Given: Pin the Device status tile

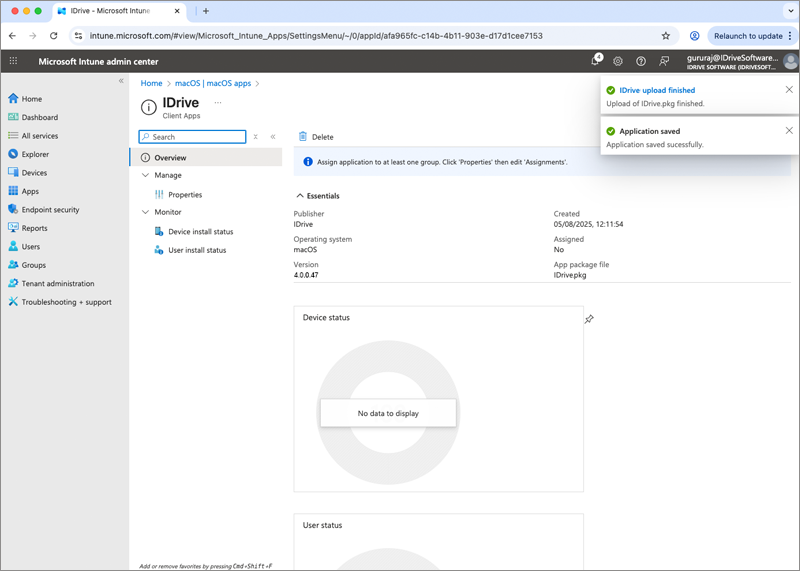Looking at the screenshot, I should [589, 319].
